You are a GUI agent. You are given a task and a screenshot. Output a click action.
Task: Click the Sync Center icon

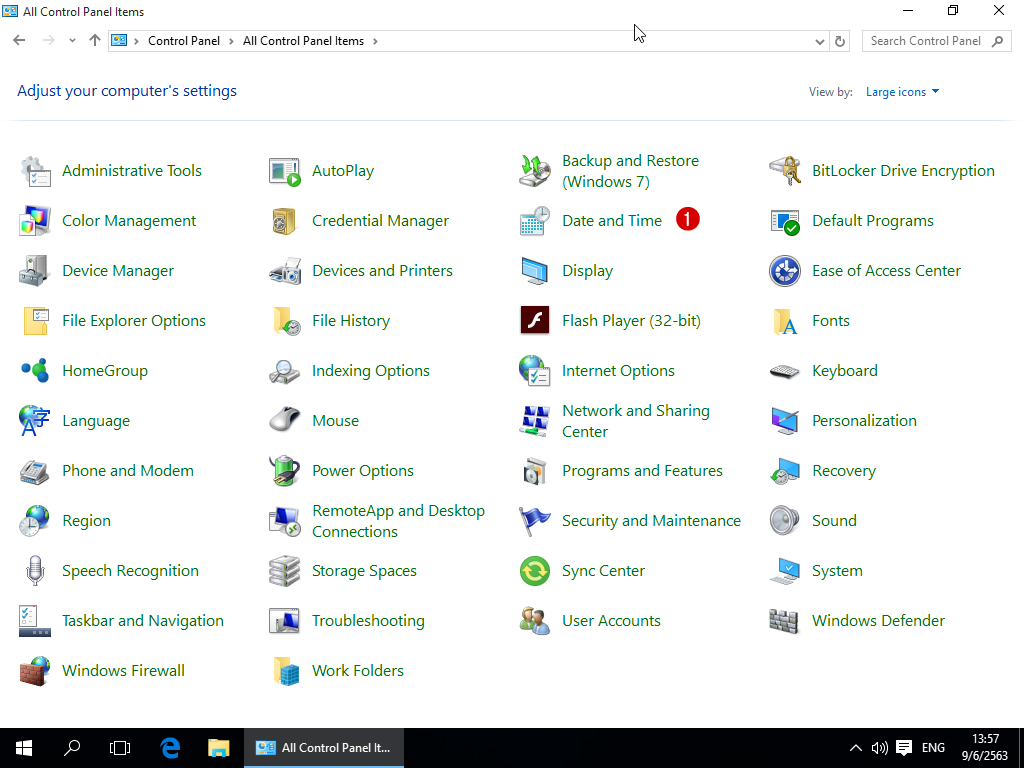point(535,571)
